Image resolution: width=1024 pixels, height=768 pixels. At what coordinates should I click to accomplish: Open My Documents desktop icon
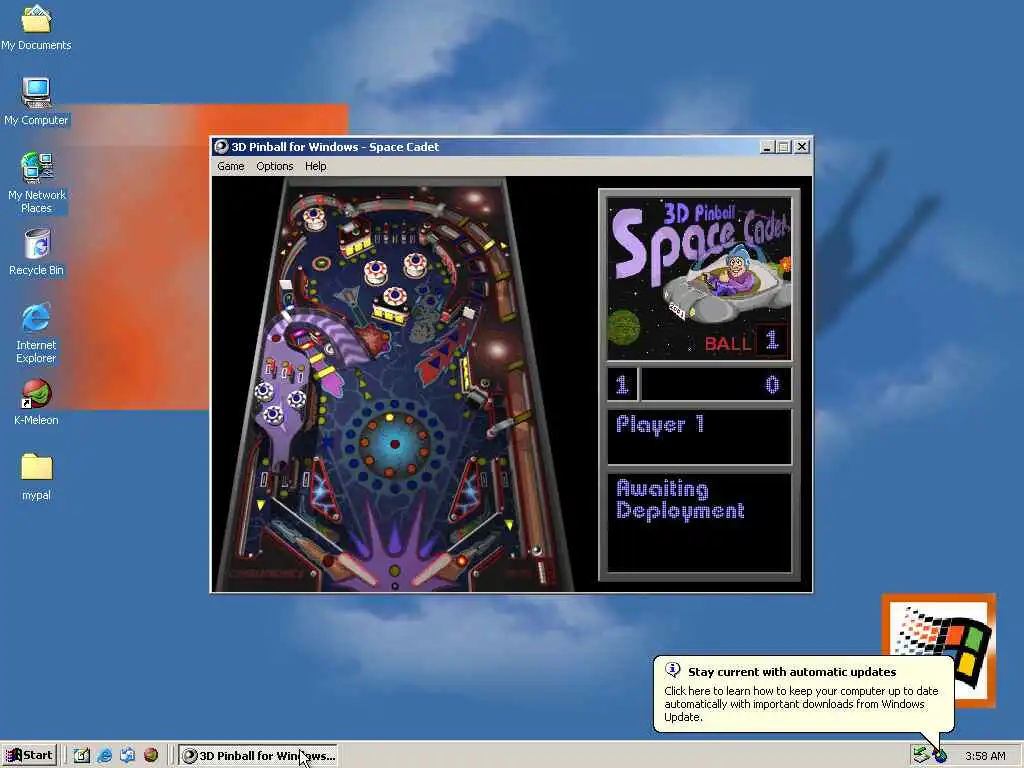click(36, 27)
